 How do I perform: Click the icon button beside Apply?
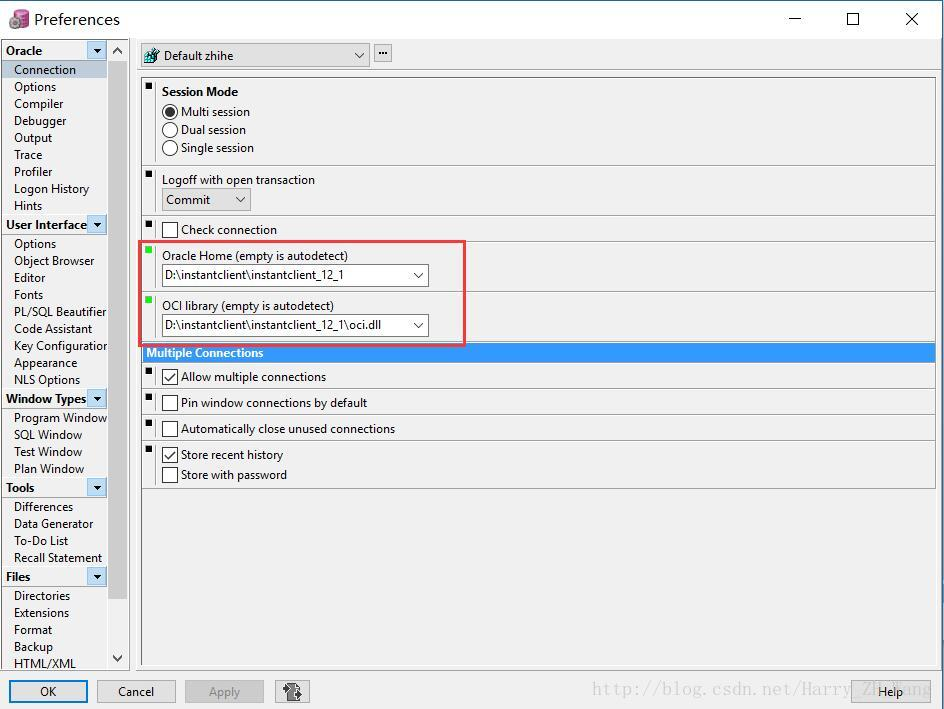pos(293,692)
